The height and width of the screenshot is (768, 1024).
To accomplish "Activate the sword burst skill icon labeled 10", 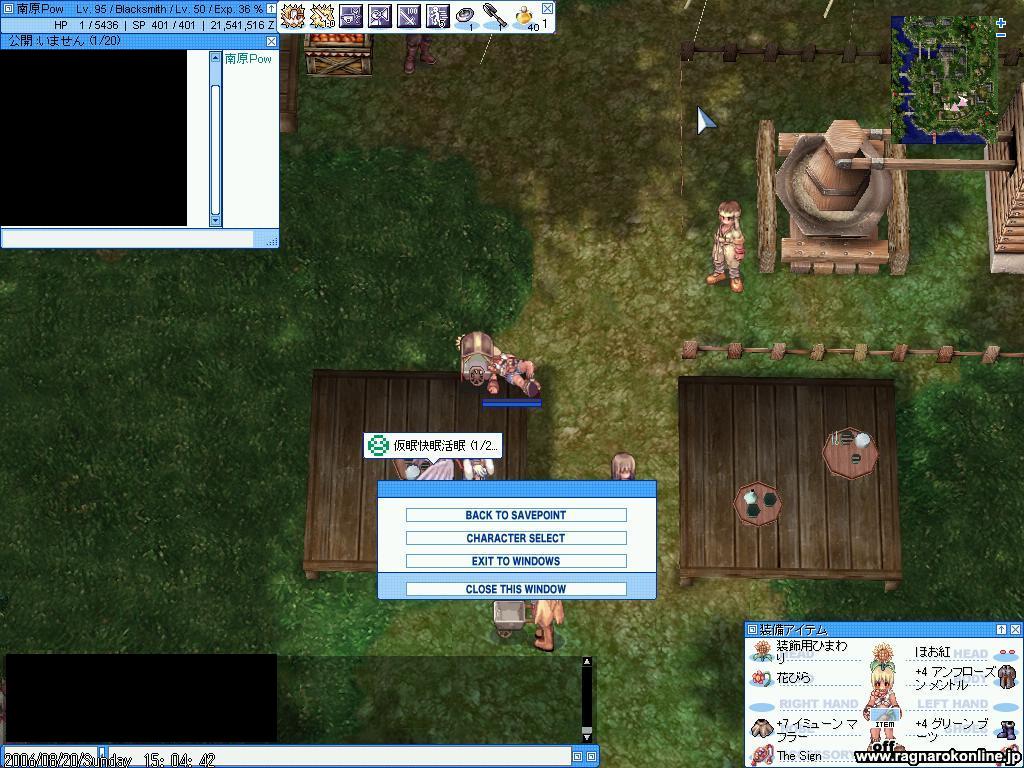I will [322, 16].
